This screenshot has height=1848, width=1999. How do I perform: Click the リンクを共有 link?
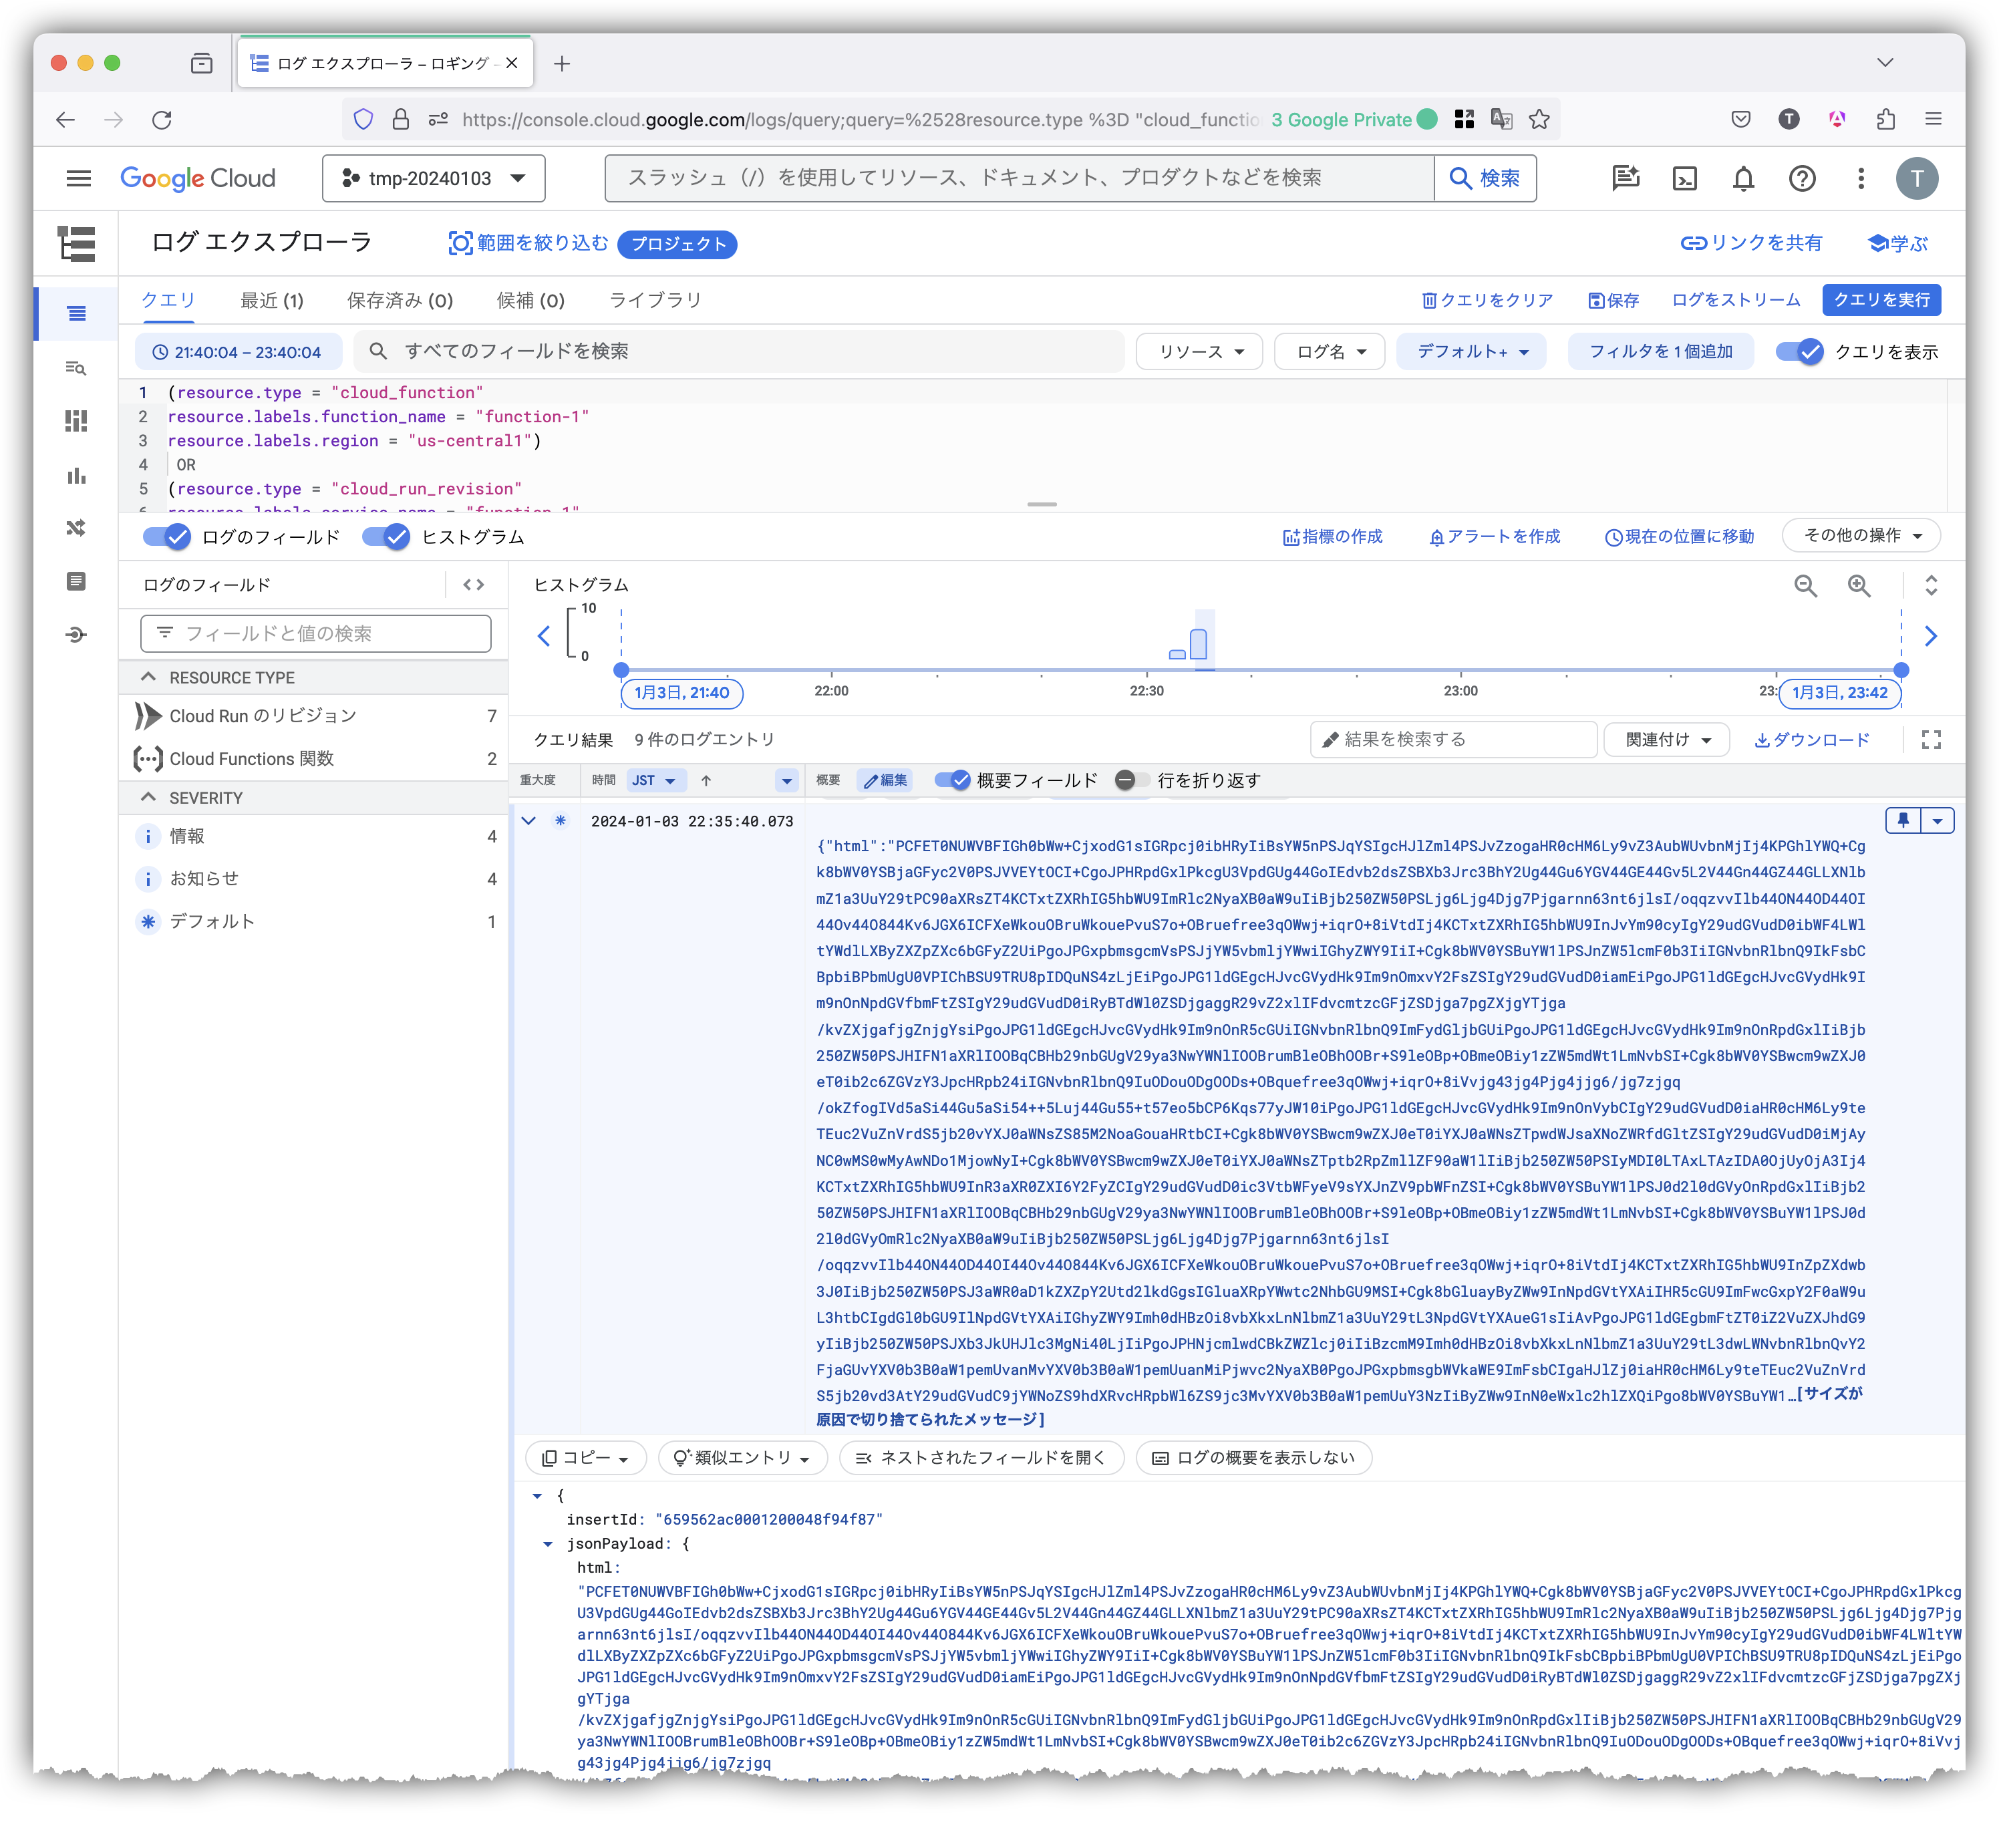(x=1750, y=242)
